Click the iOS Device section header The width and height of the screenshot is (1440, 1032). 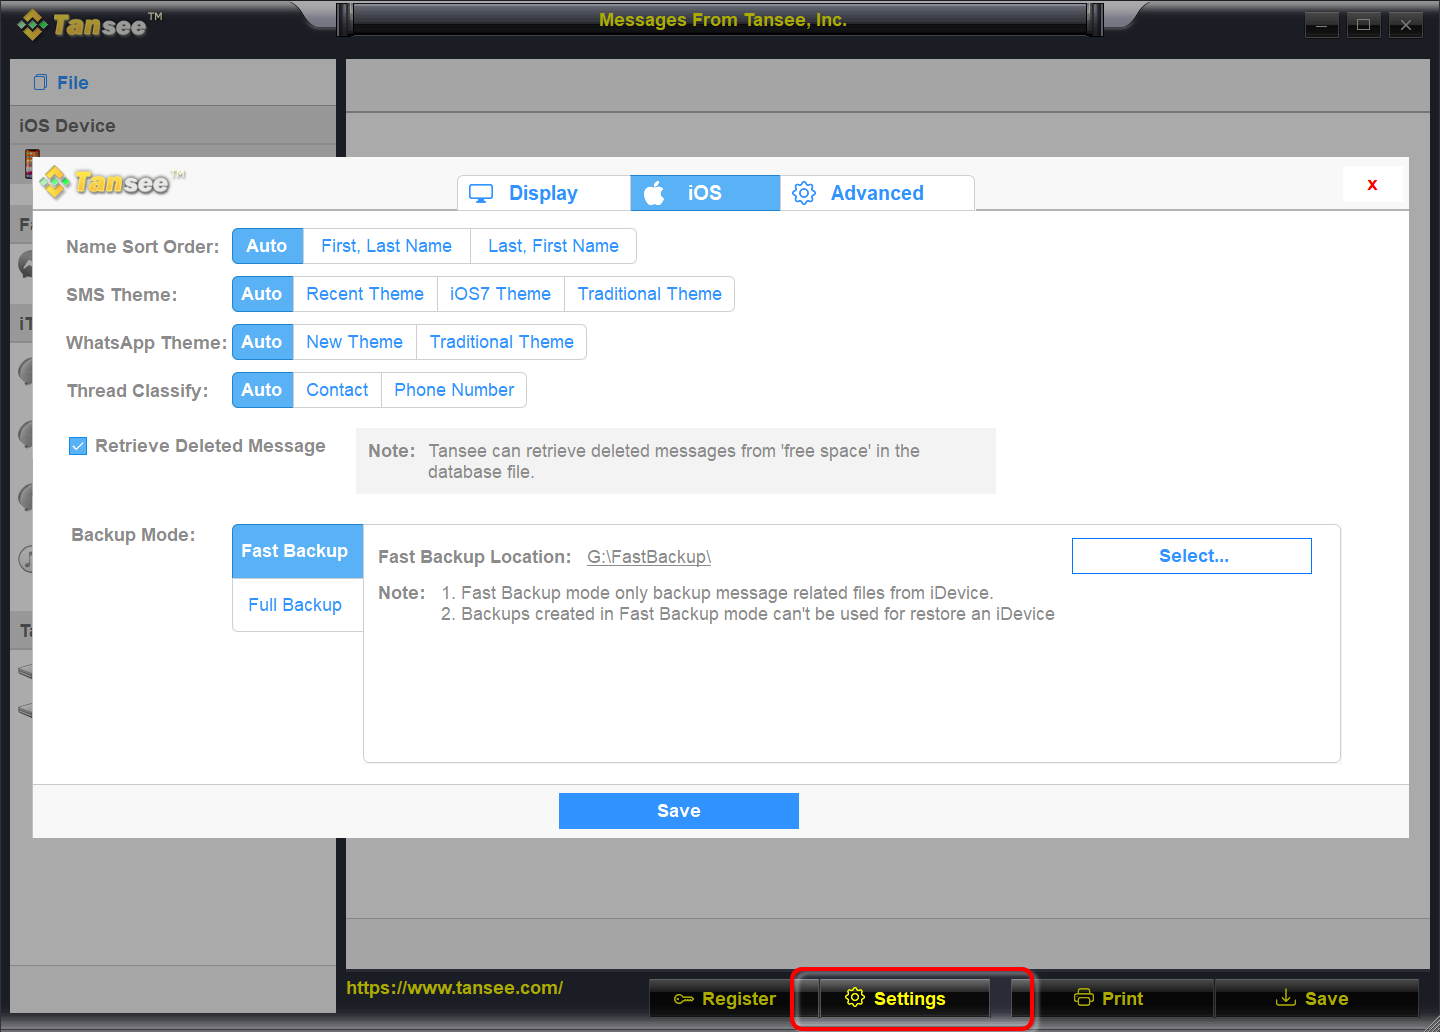point(173,126)
